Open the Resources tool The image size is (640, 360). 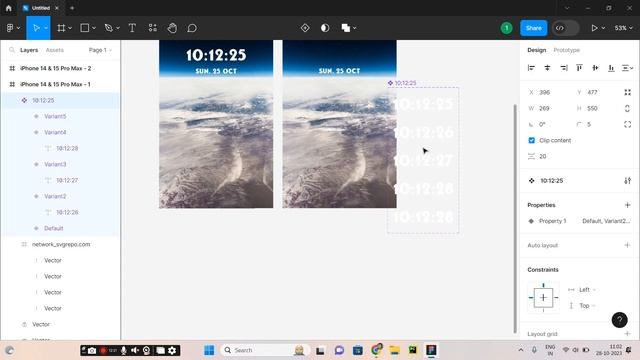(153, 28)
